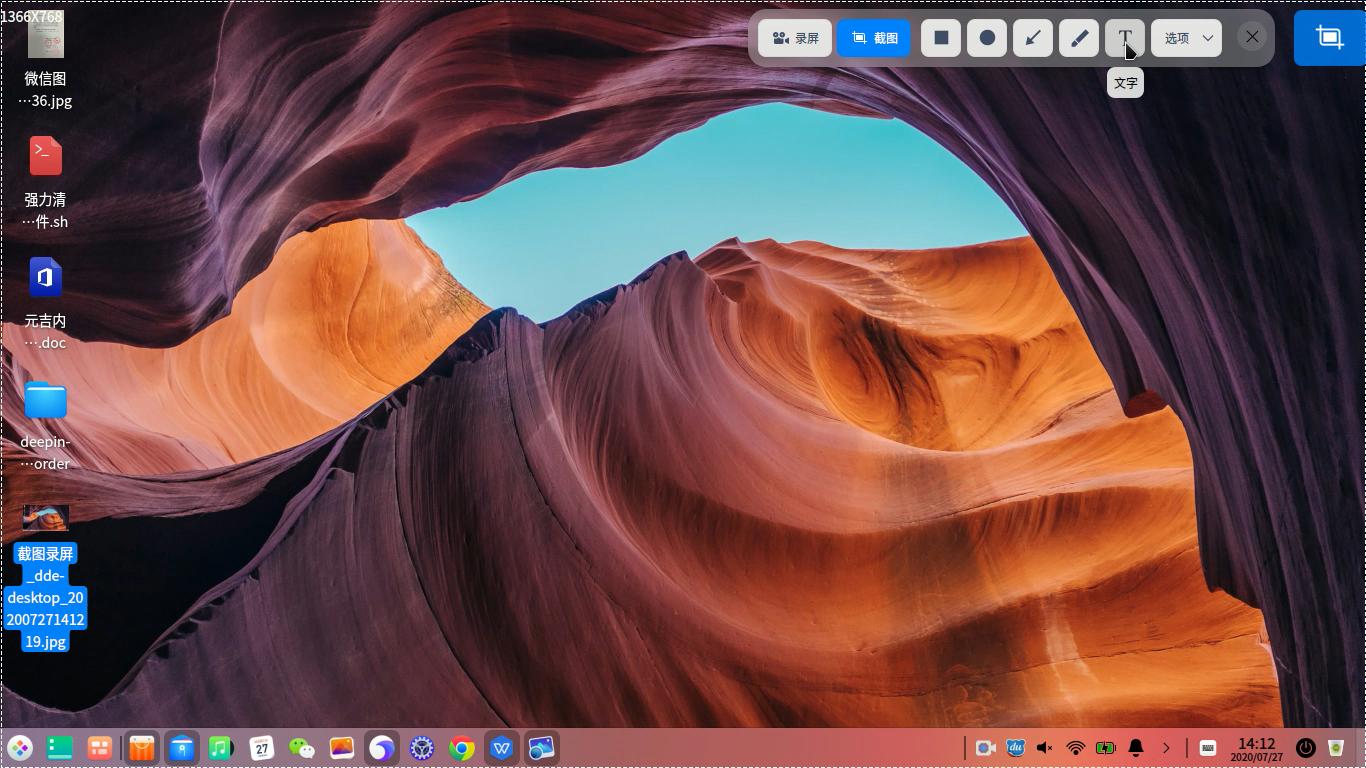The width and height of the screenshot is (1366, 768).
Task: Select the rectangle drawing tool
Action: coord(941,38)
